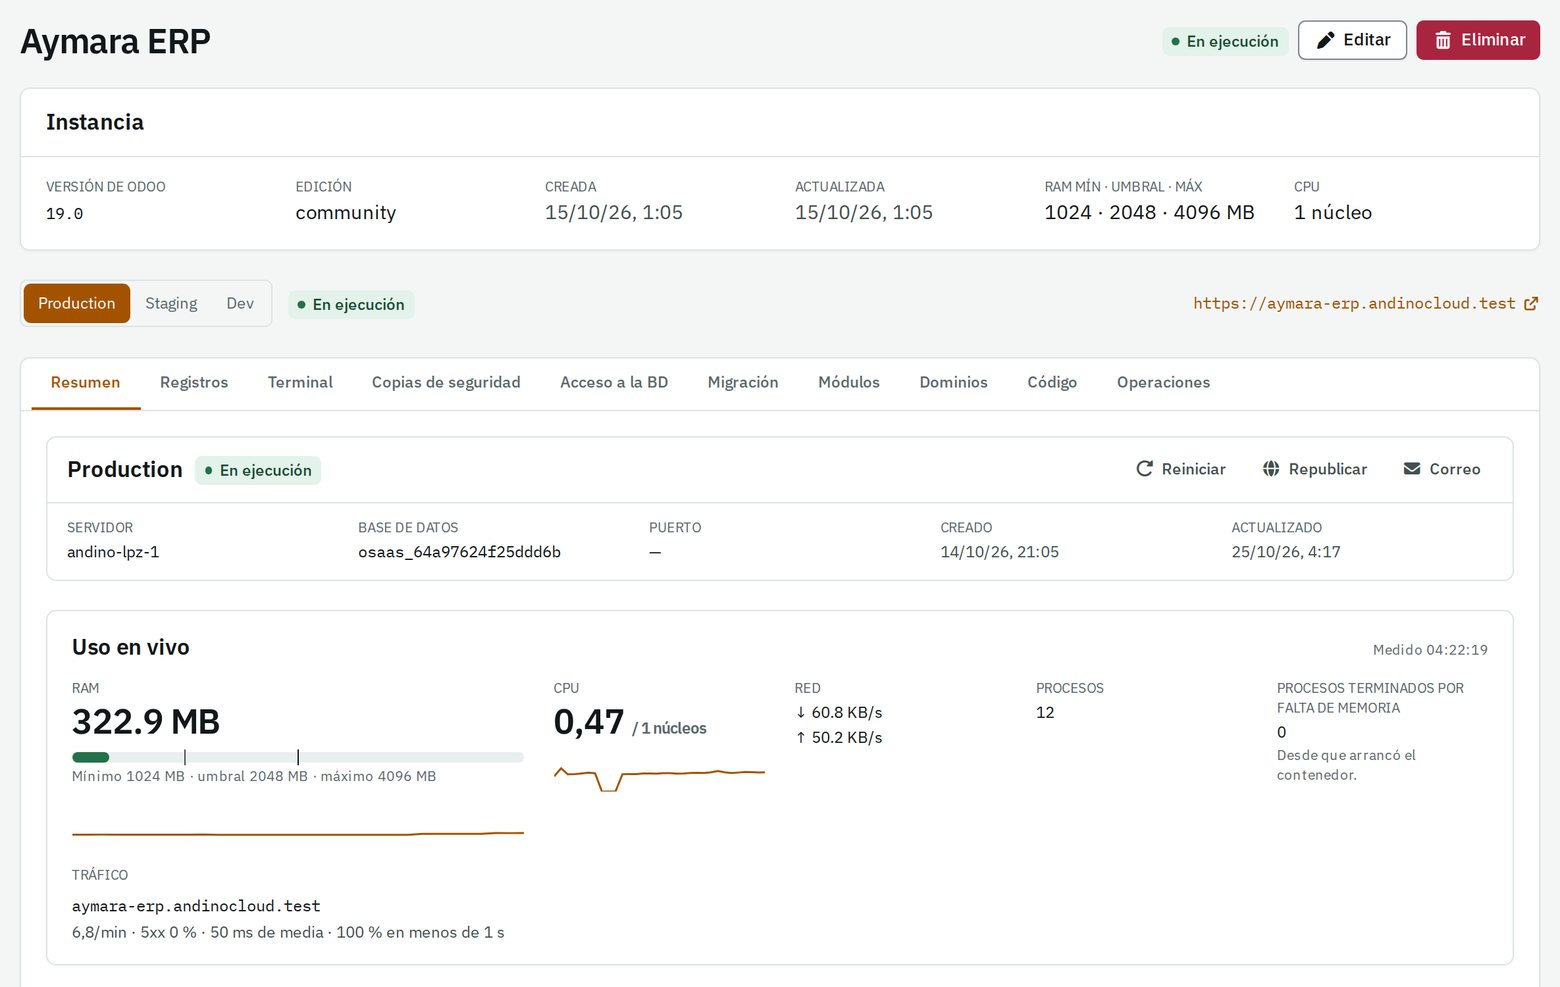Click the RAM usage progress bar
The width and height of the screenshot is (1560, 987).
point(298,757)
